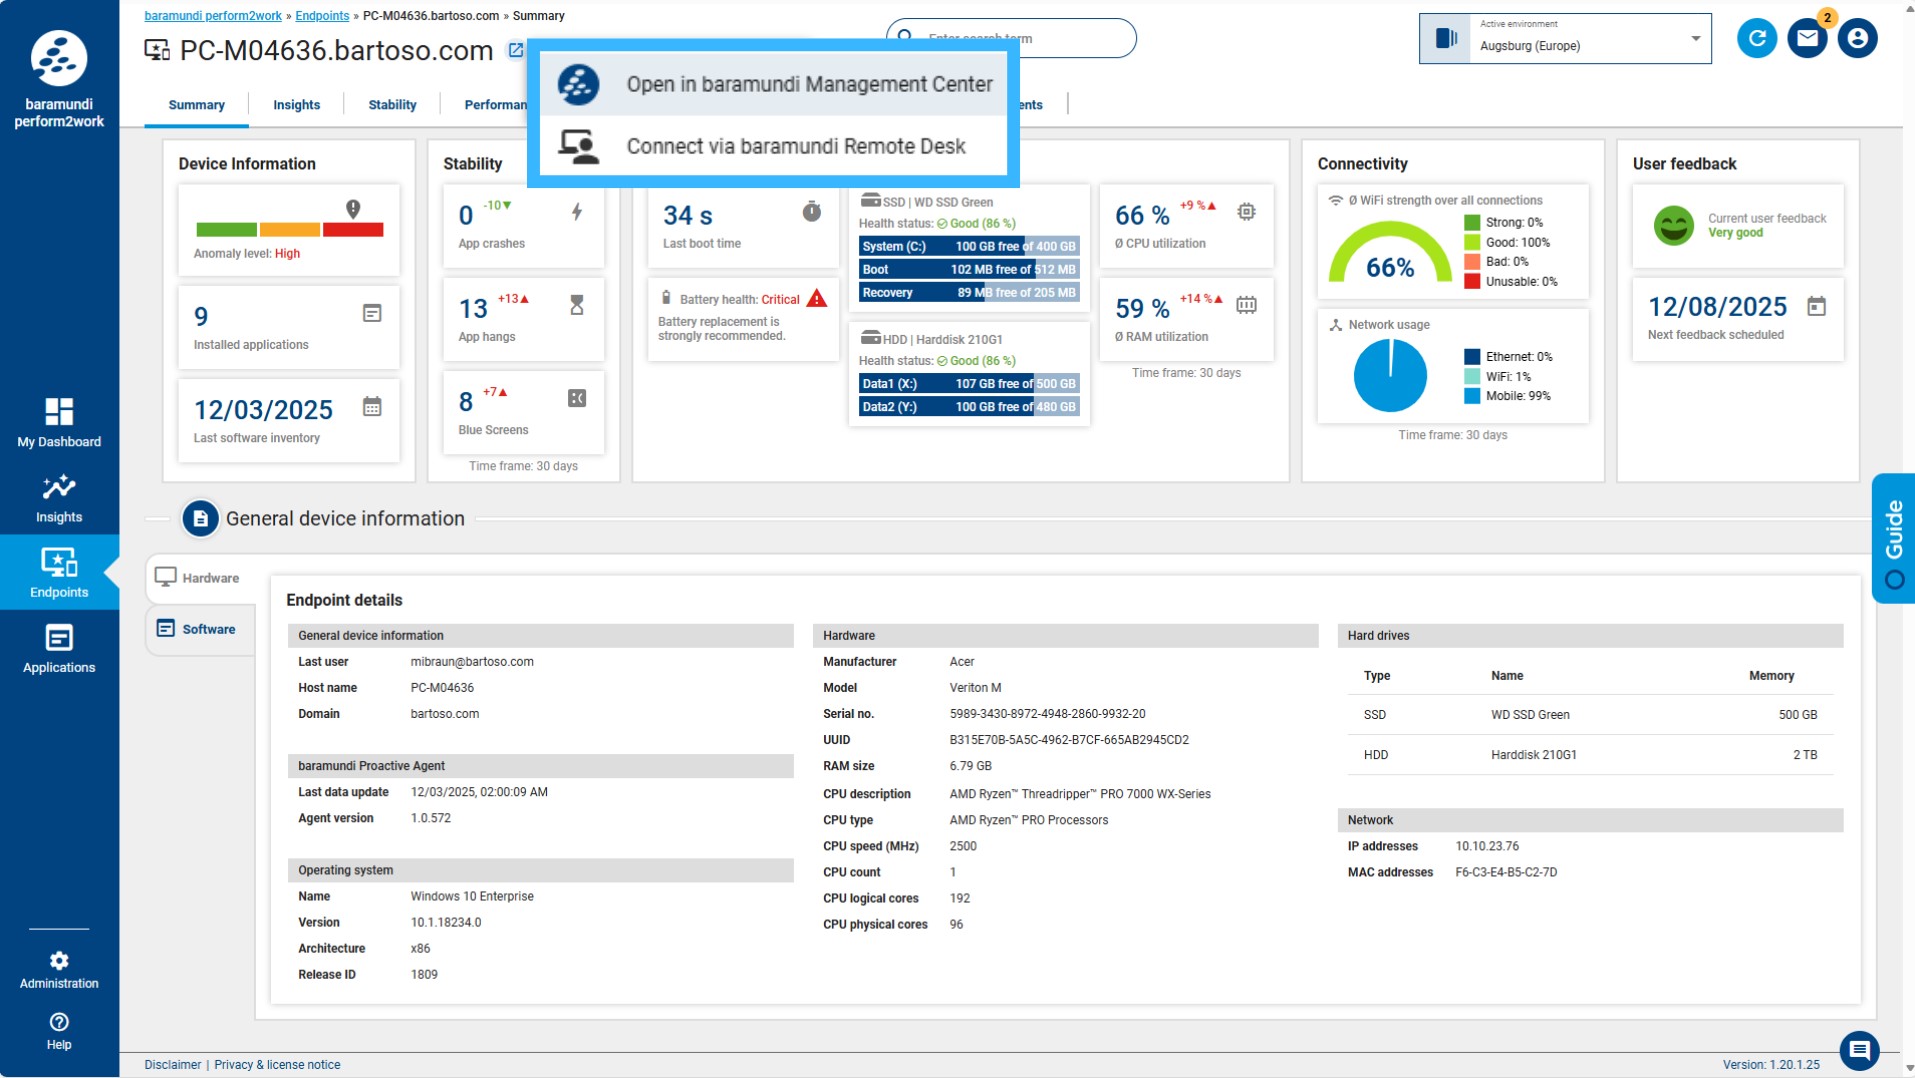The image size is (1915, 1078).
Task: Switch to the Stability tab
Action: [392, 105]
